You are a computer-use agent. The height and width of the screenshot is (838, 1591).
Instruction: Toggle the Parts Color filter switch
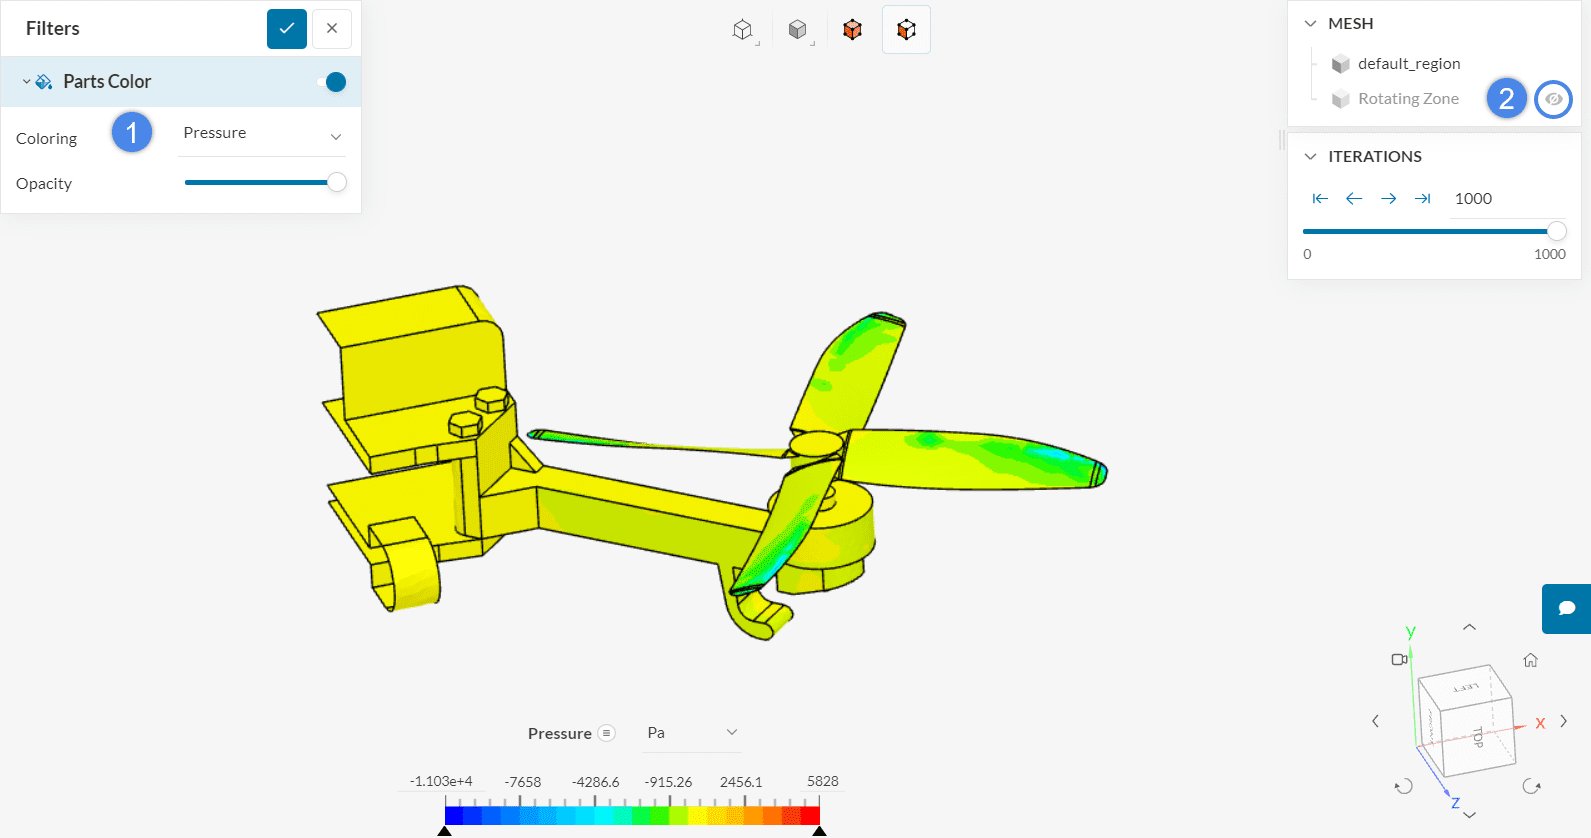[332, 82]
